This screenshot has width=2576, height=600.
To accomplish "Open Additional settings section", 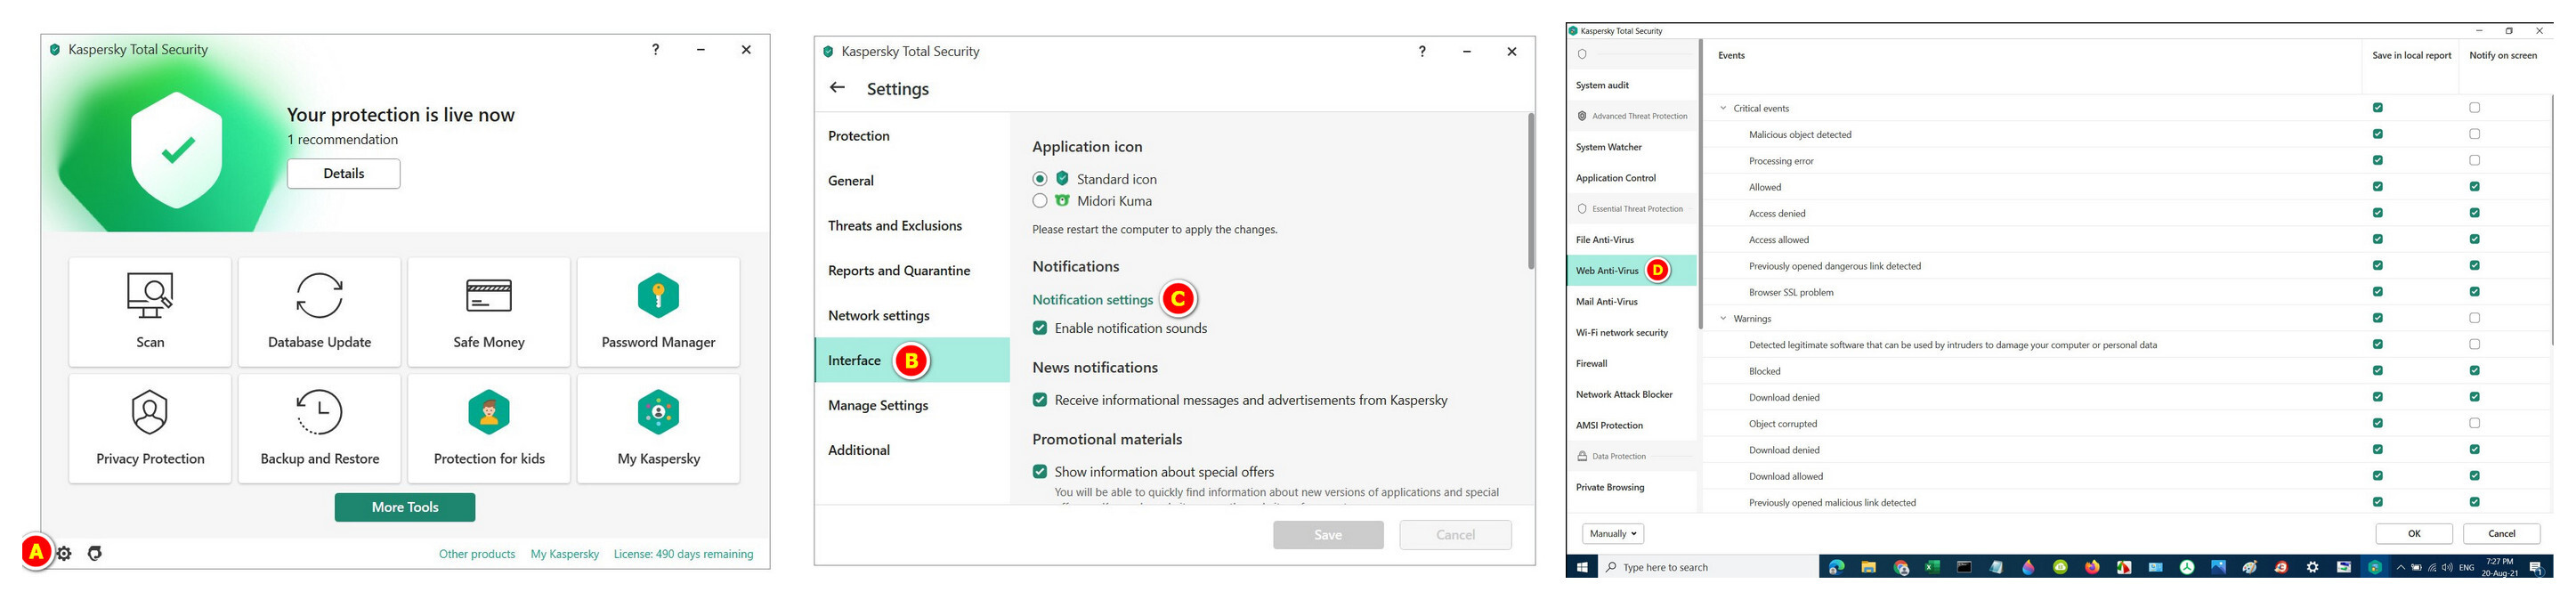I will pos(912,450).
